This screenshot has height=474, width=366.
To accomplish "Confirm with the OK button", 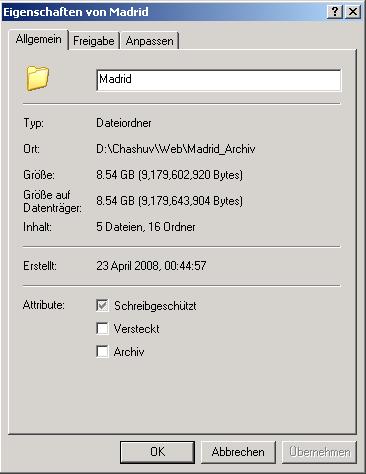I will pos(157,452).
